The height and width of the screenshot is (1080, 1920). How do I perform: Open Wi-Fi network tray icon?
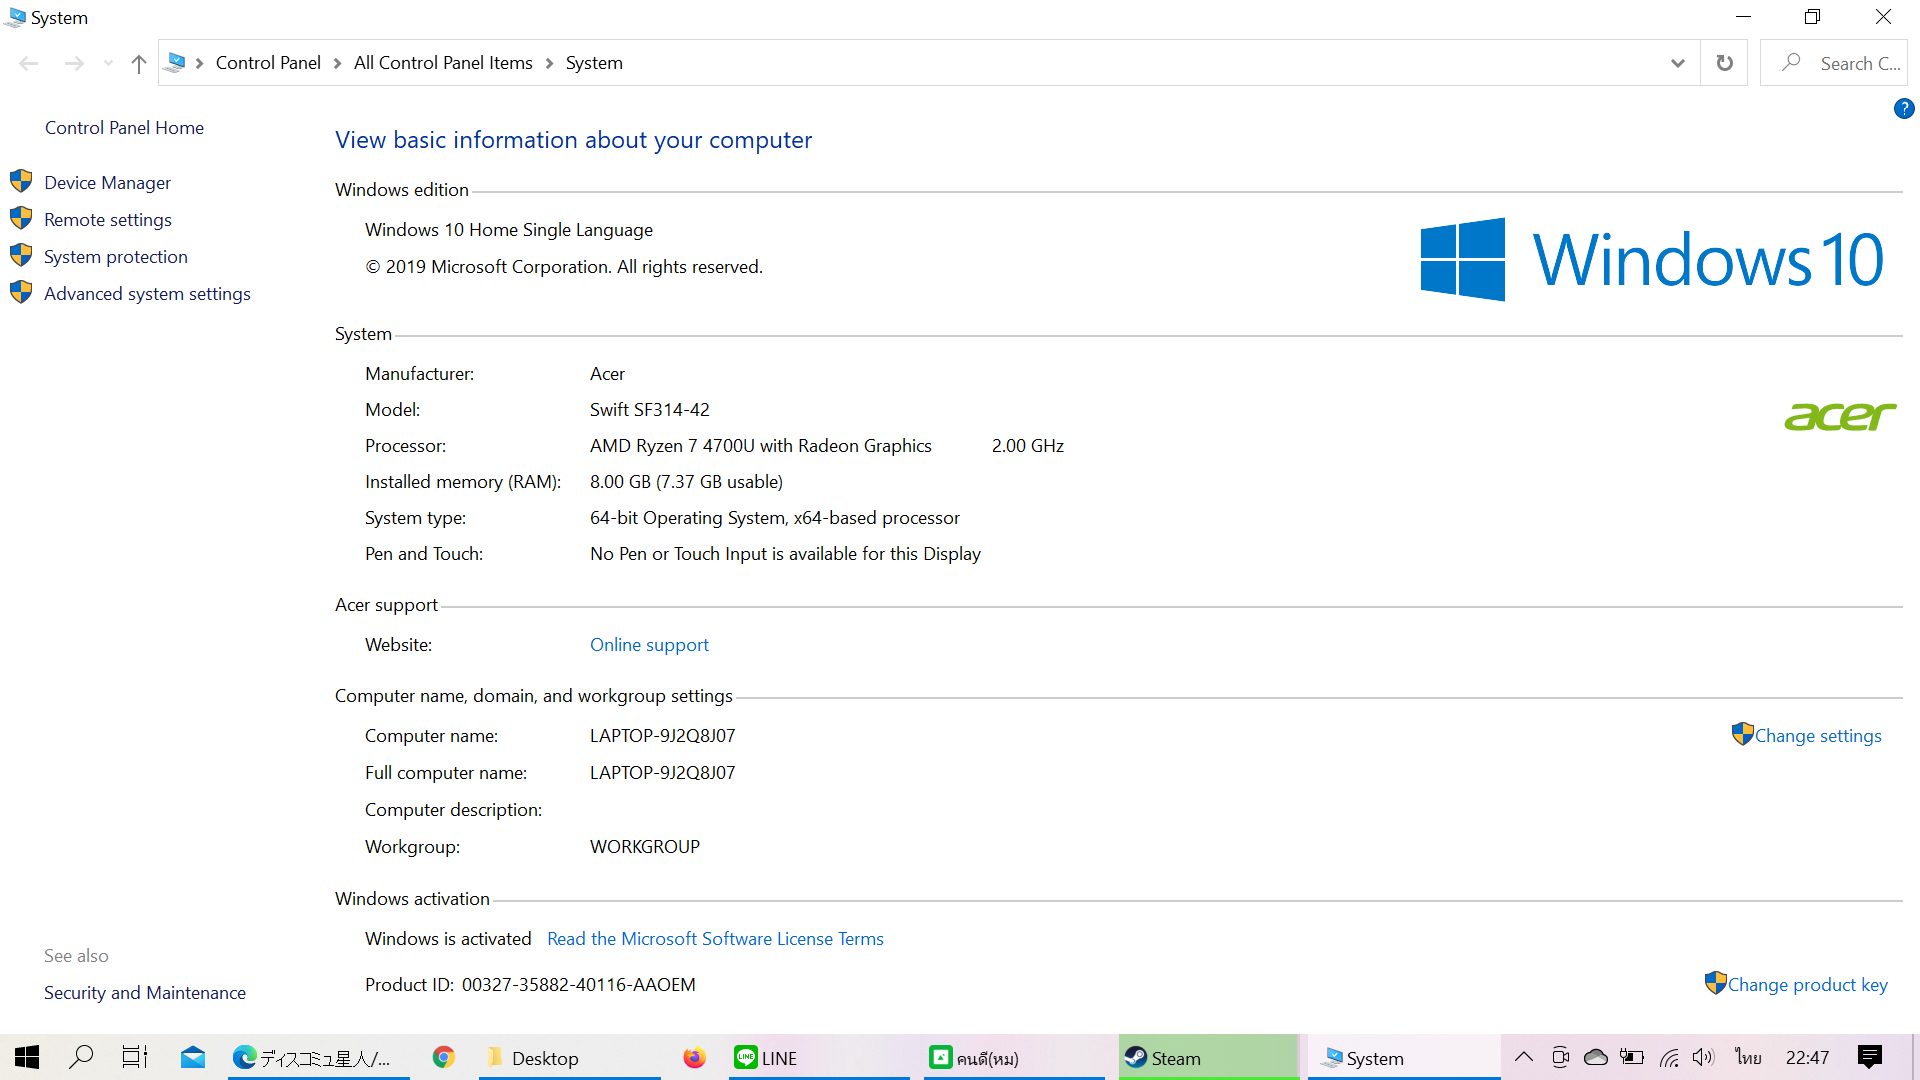[1668, 1057]
